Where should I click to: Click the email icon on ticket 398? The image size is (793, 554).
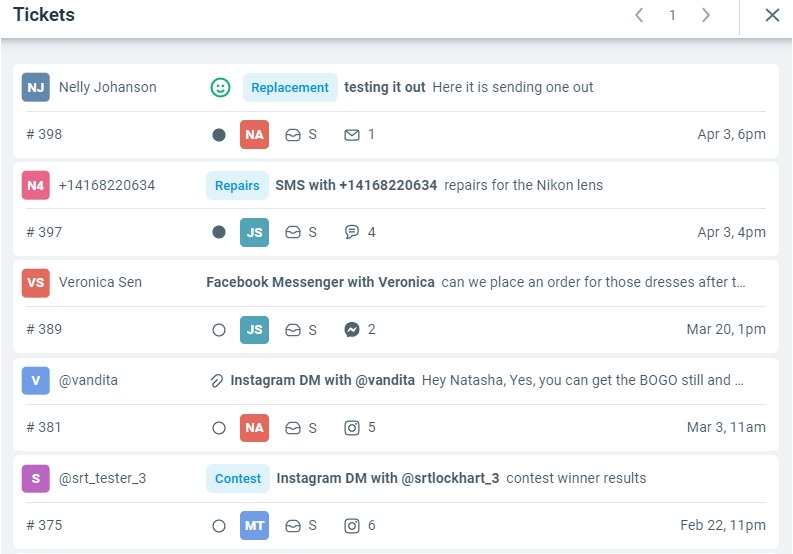(x=352, y=135)
